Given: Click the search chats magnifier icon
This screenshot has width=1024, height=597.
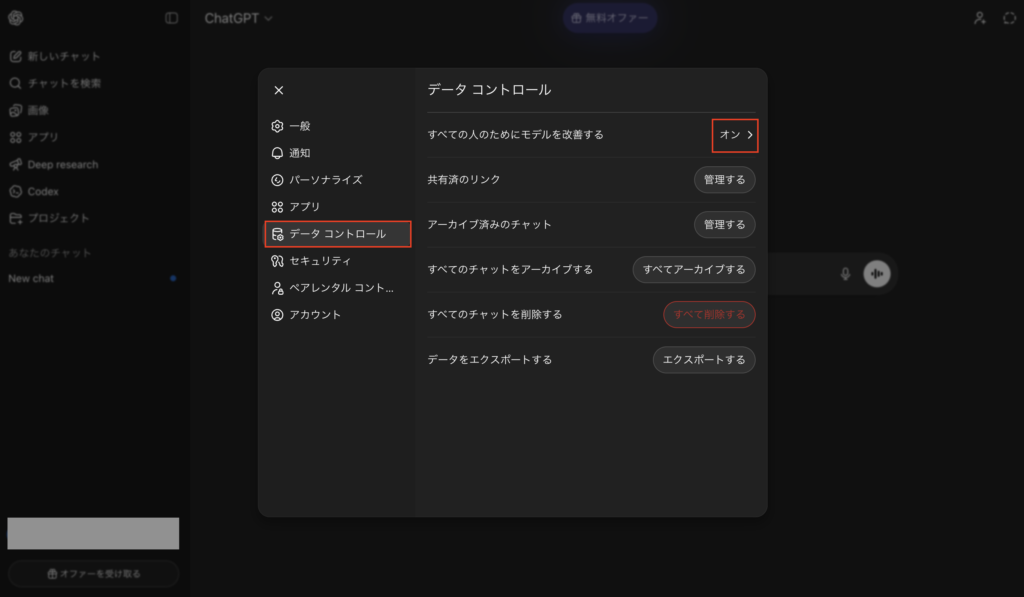Looking at the screenshot, I should click(16, 83).
